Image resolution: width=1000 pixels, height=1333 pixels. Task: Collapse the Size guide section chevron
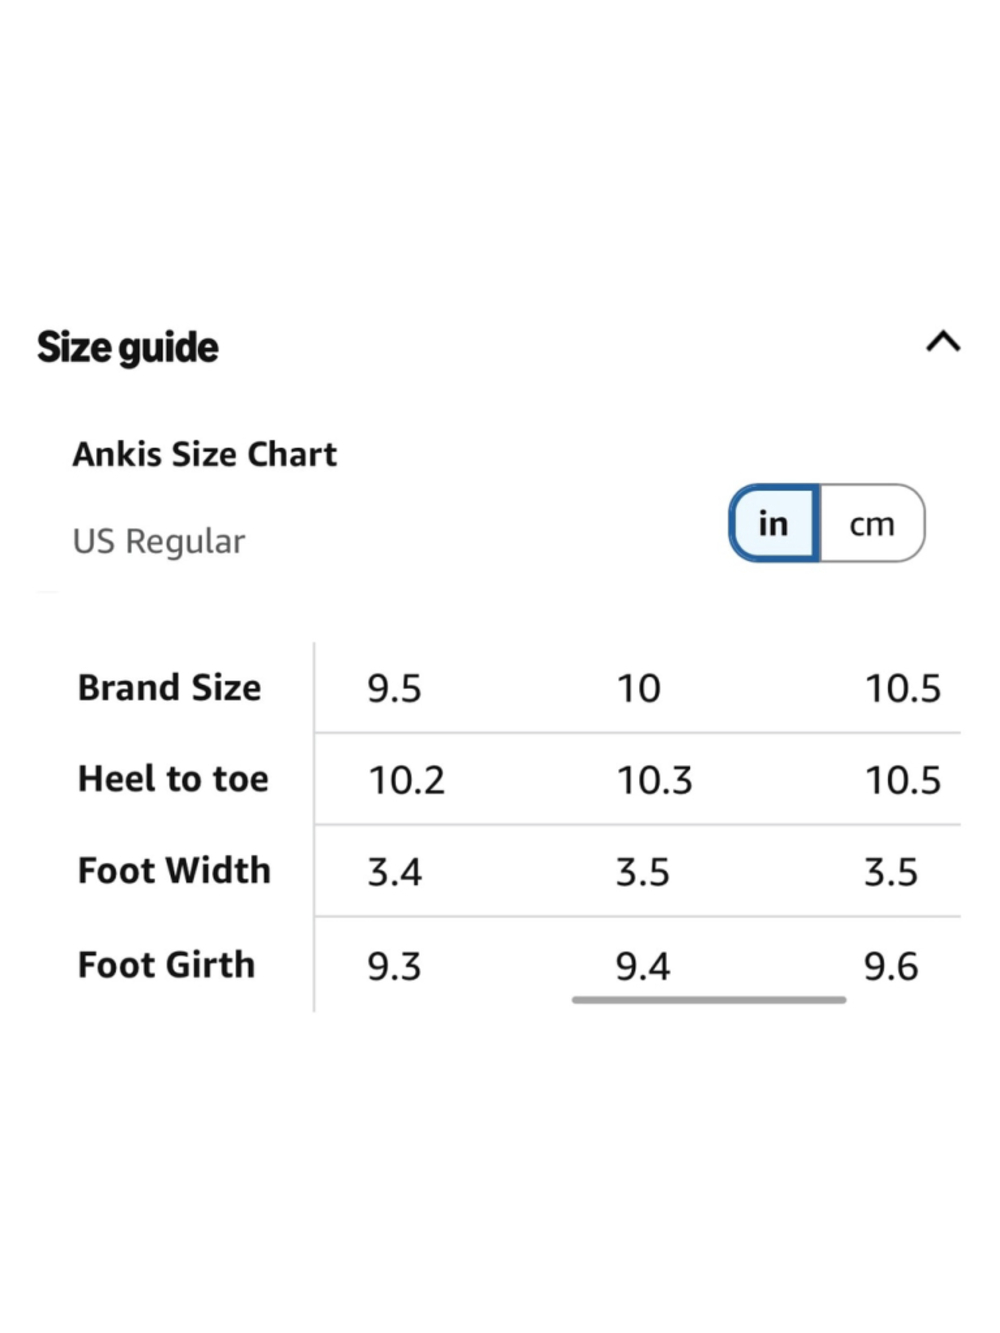click(x=943, y=342)
